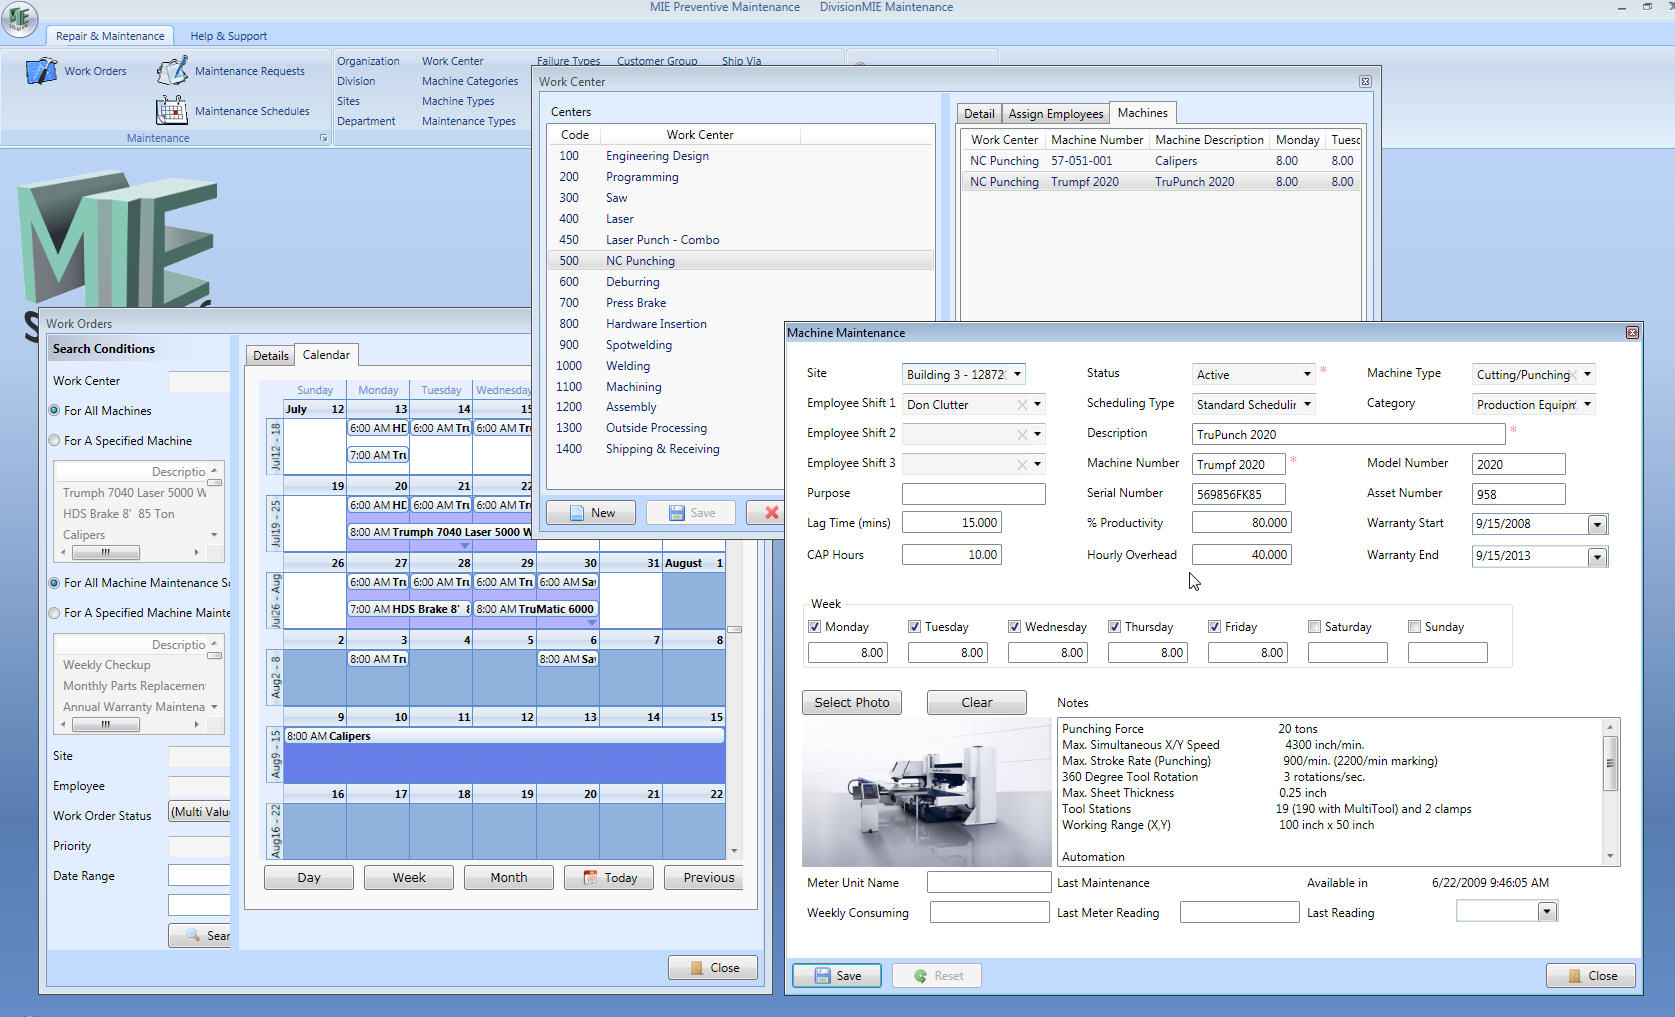Toggle Thursday checkbox
The height and width of the screenshot is (1017, 1675).
coord(1114,627)
